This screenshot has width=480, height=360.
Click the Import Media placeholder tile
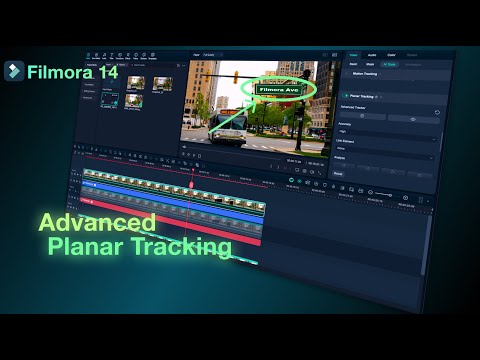112,82
